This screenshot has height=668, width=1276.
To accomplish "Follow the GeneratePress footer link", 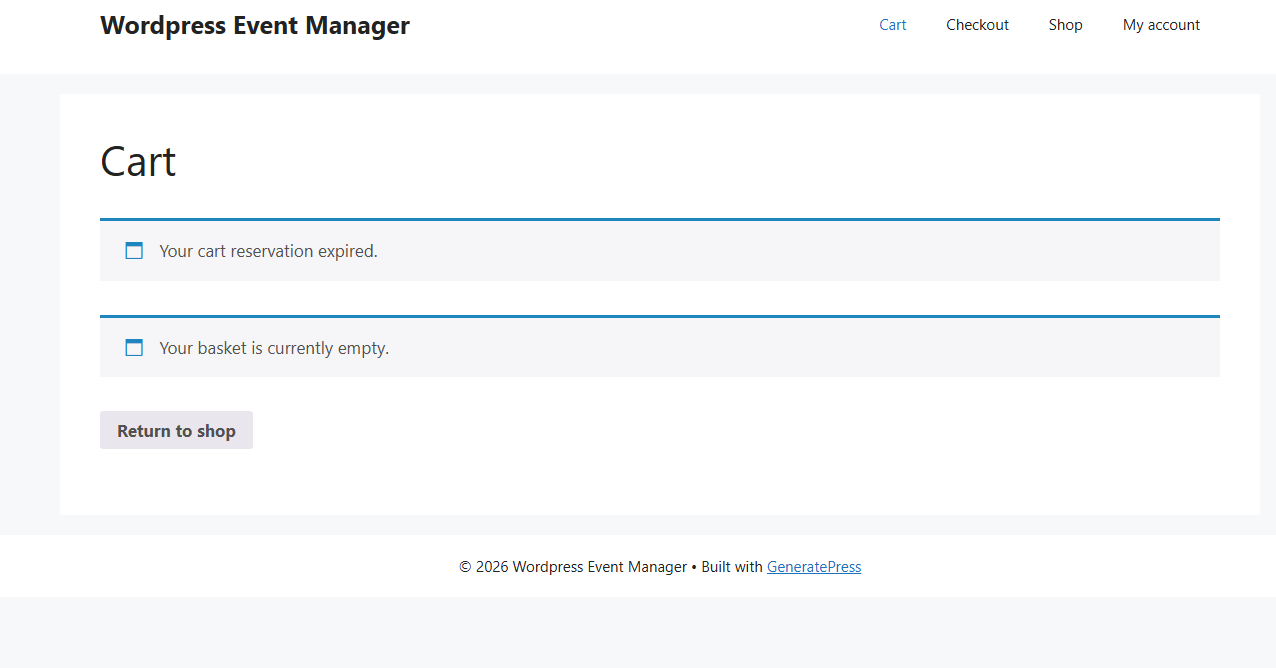I will tap(813, 567).
